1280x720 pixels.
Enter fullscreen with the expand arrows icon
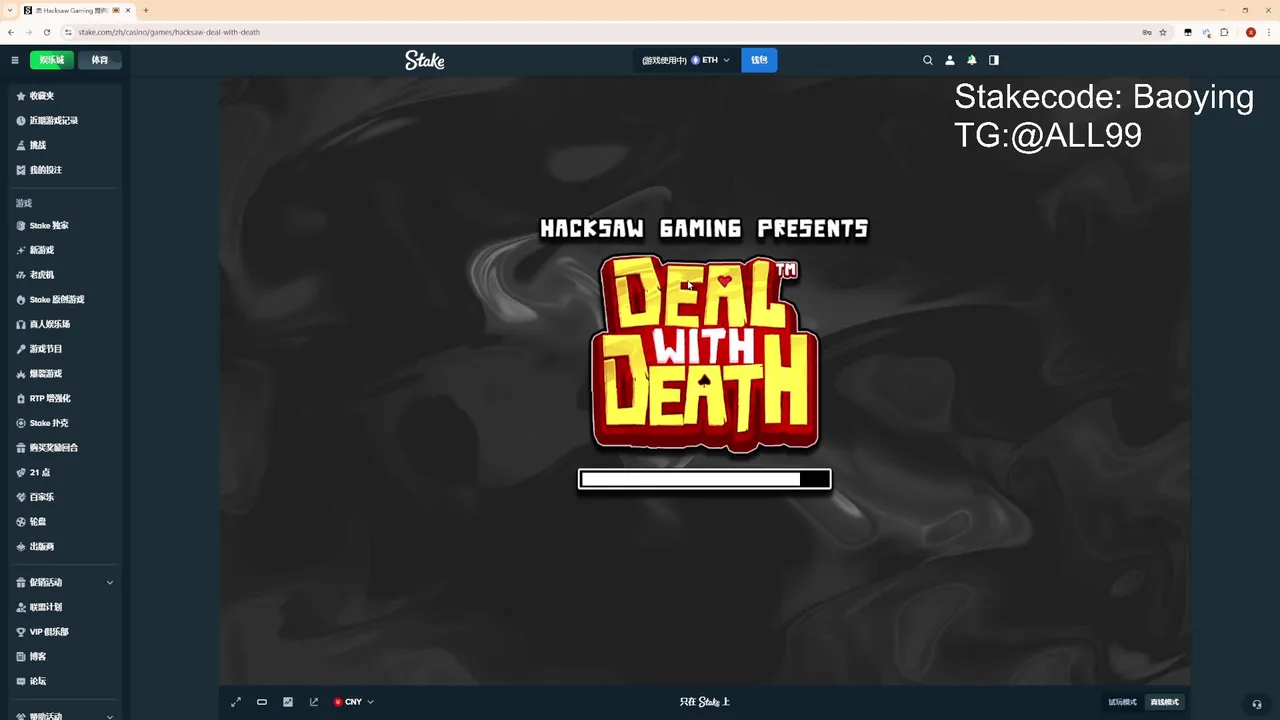click(236, 702)
